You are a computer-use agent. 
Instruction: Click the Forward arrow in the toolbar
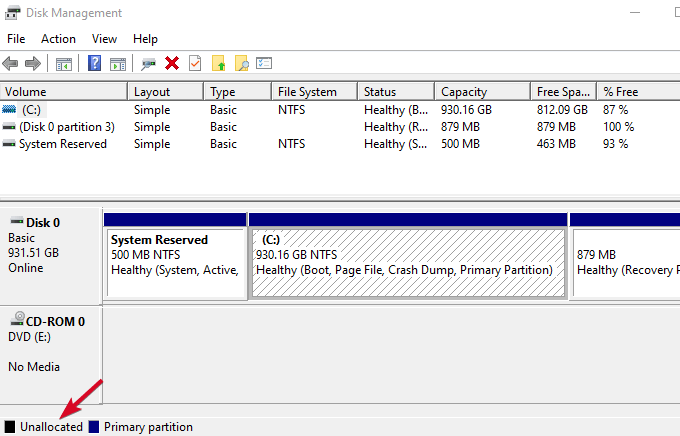33,63
